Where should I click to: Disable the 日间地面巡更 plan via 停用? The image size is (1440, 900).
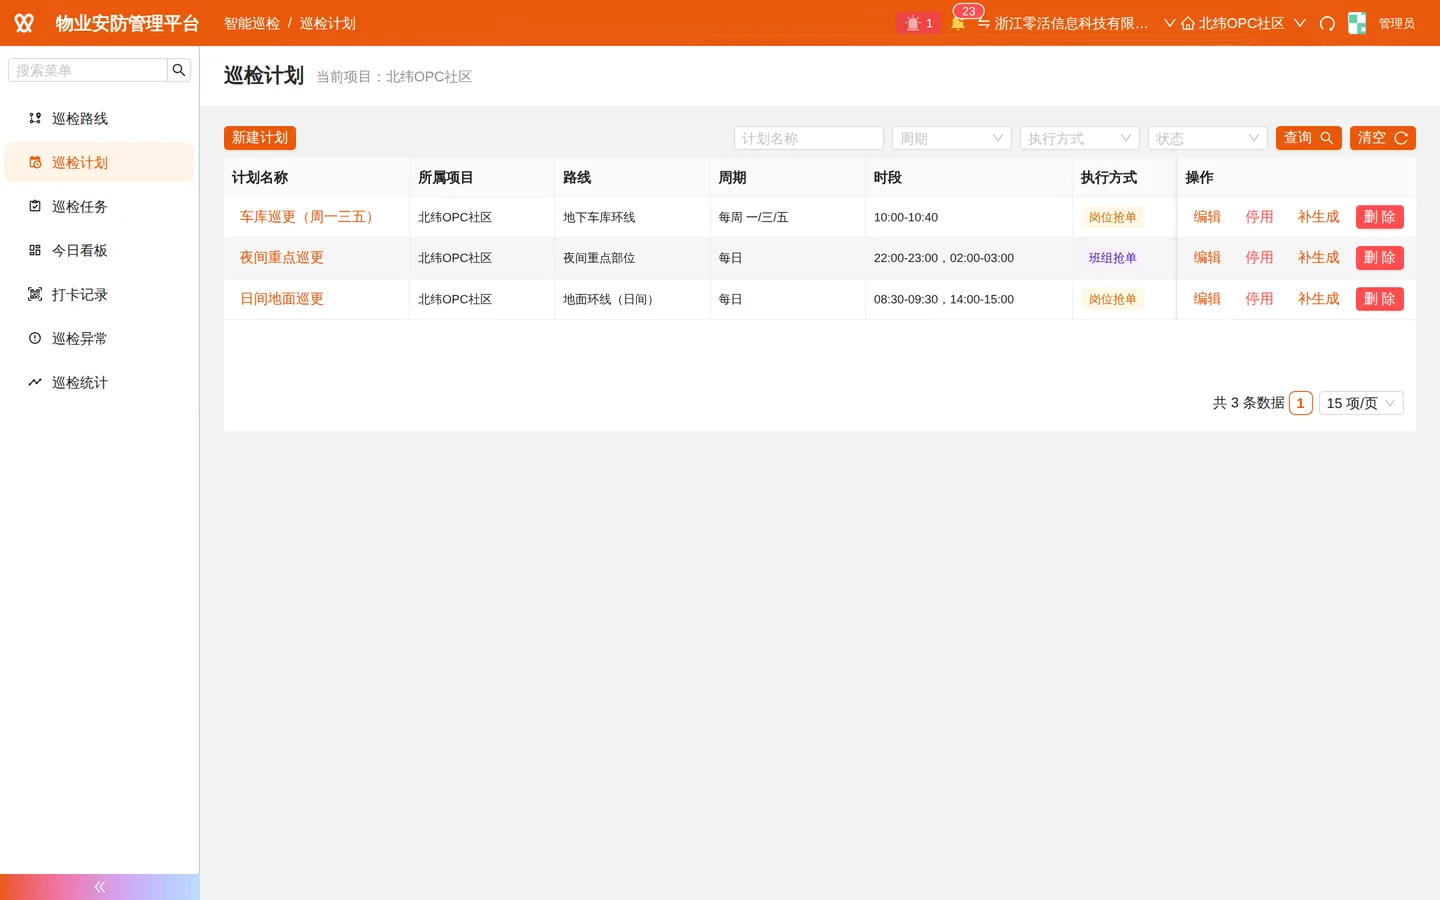[x=1259, y=299]
